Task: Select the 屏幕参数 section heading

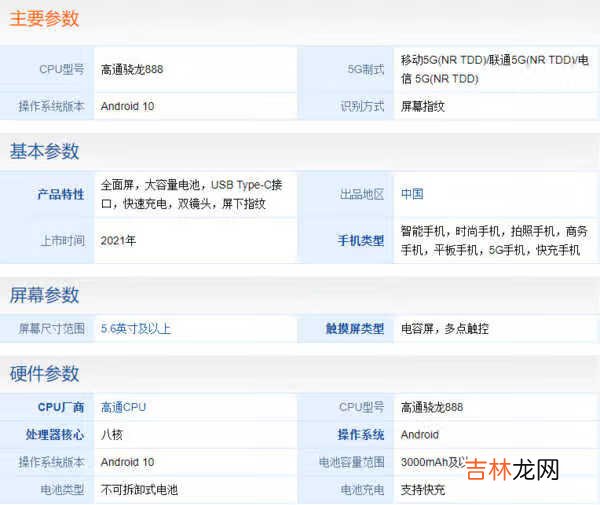Action: (44, 295)
